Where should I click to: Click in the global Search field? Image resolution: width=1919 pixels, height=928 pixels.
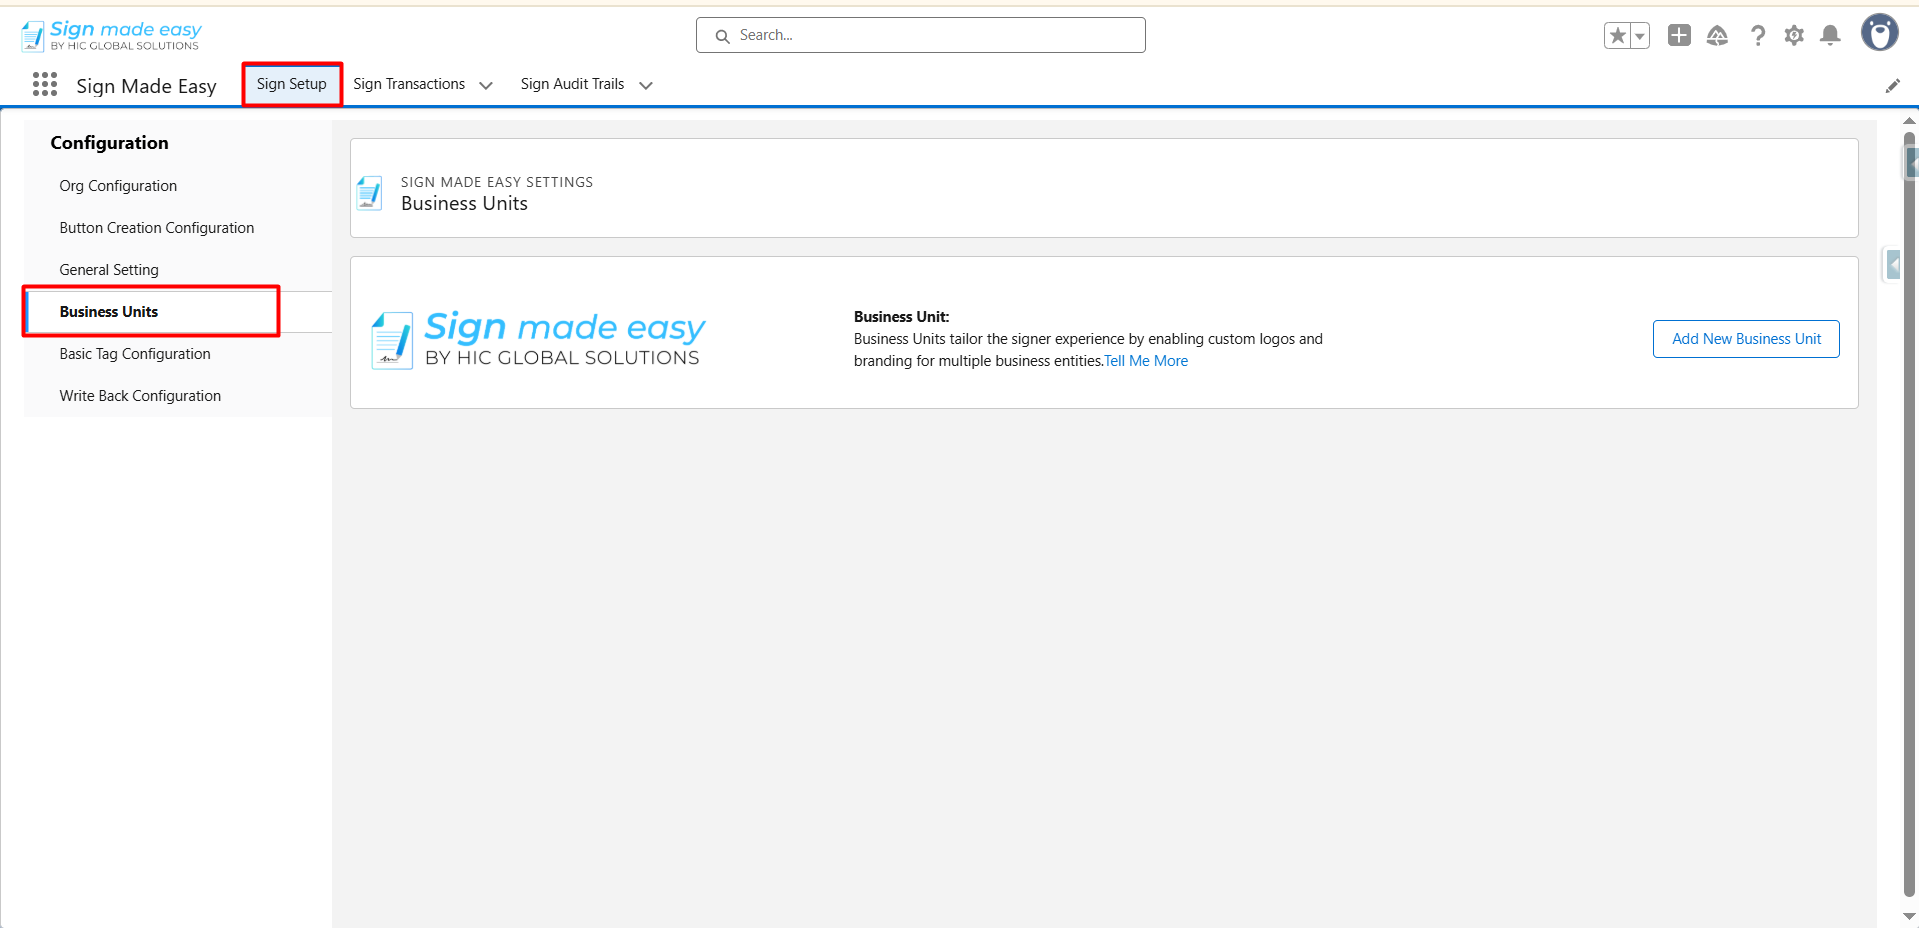(921, 35)
